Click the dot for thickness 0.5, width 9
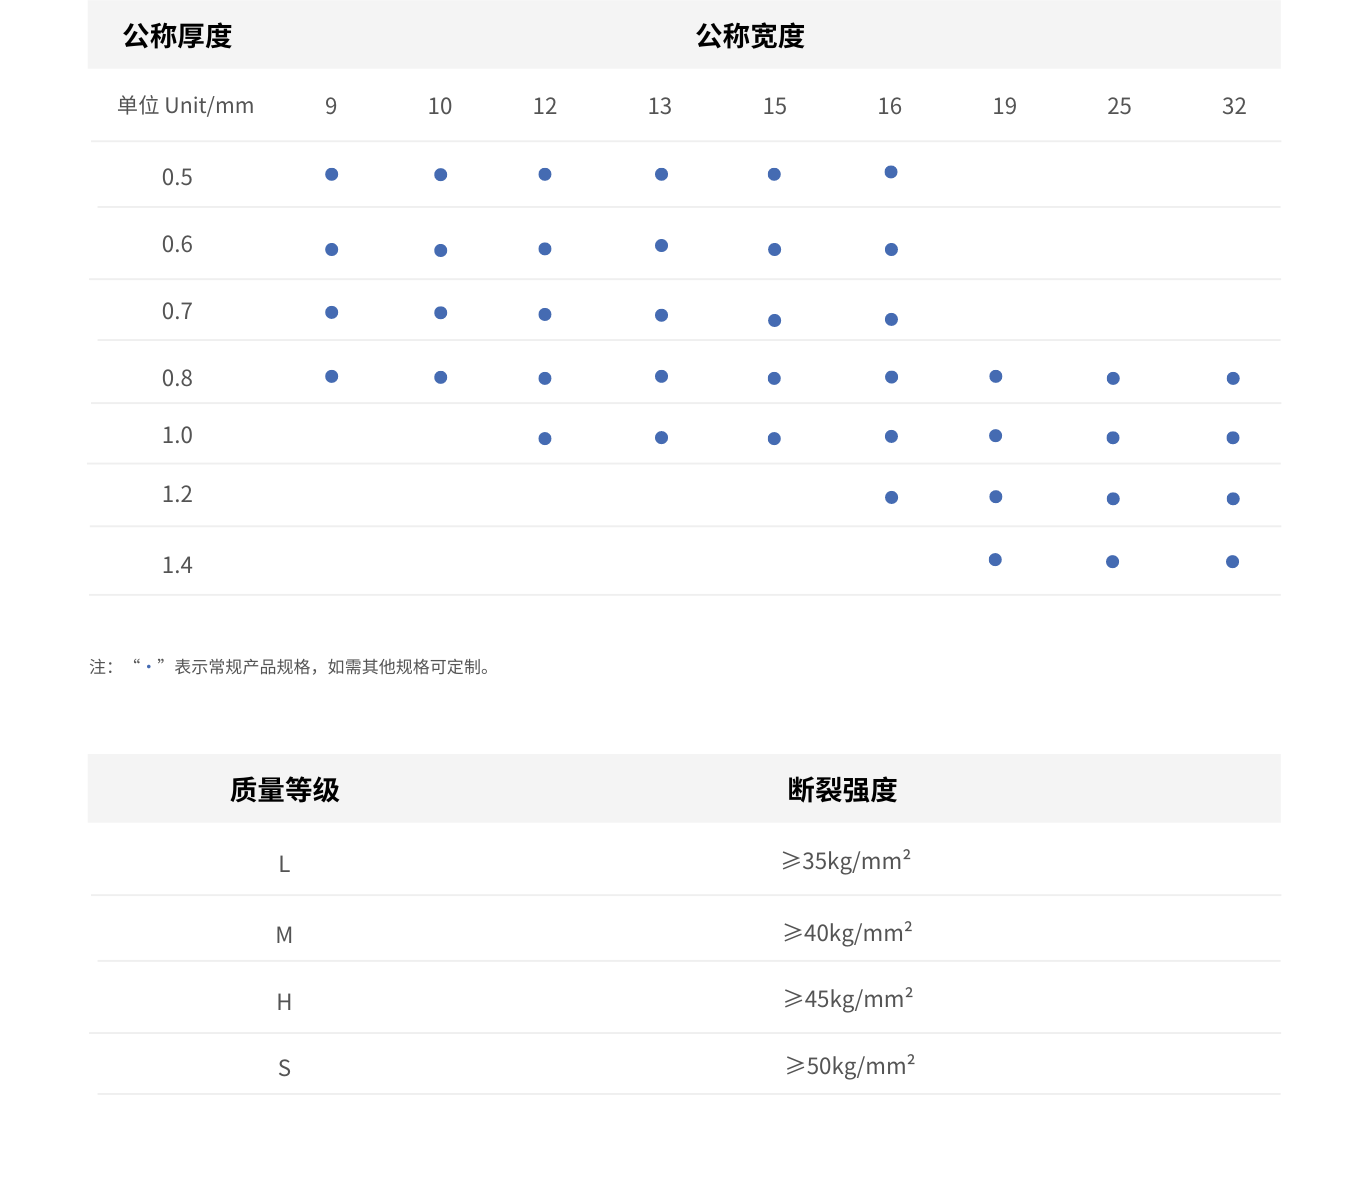Viewport: 1370px width, 1179px height. (x=331, y=174)
